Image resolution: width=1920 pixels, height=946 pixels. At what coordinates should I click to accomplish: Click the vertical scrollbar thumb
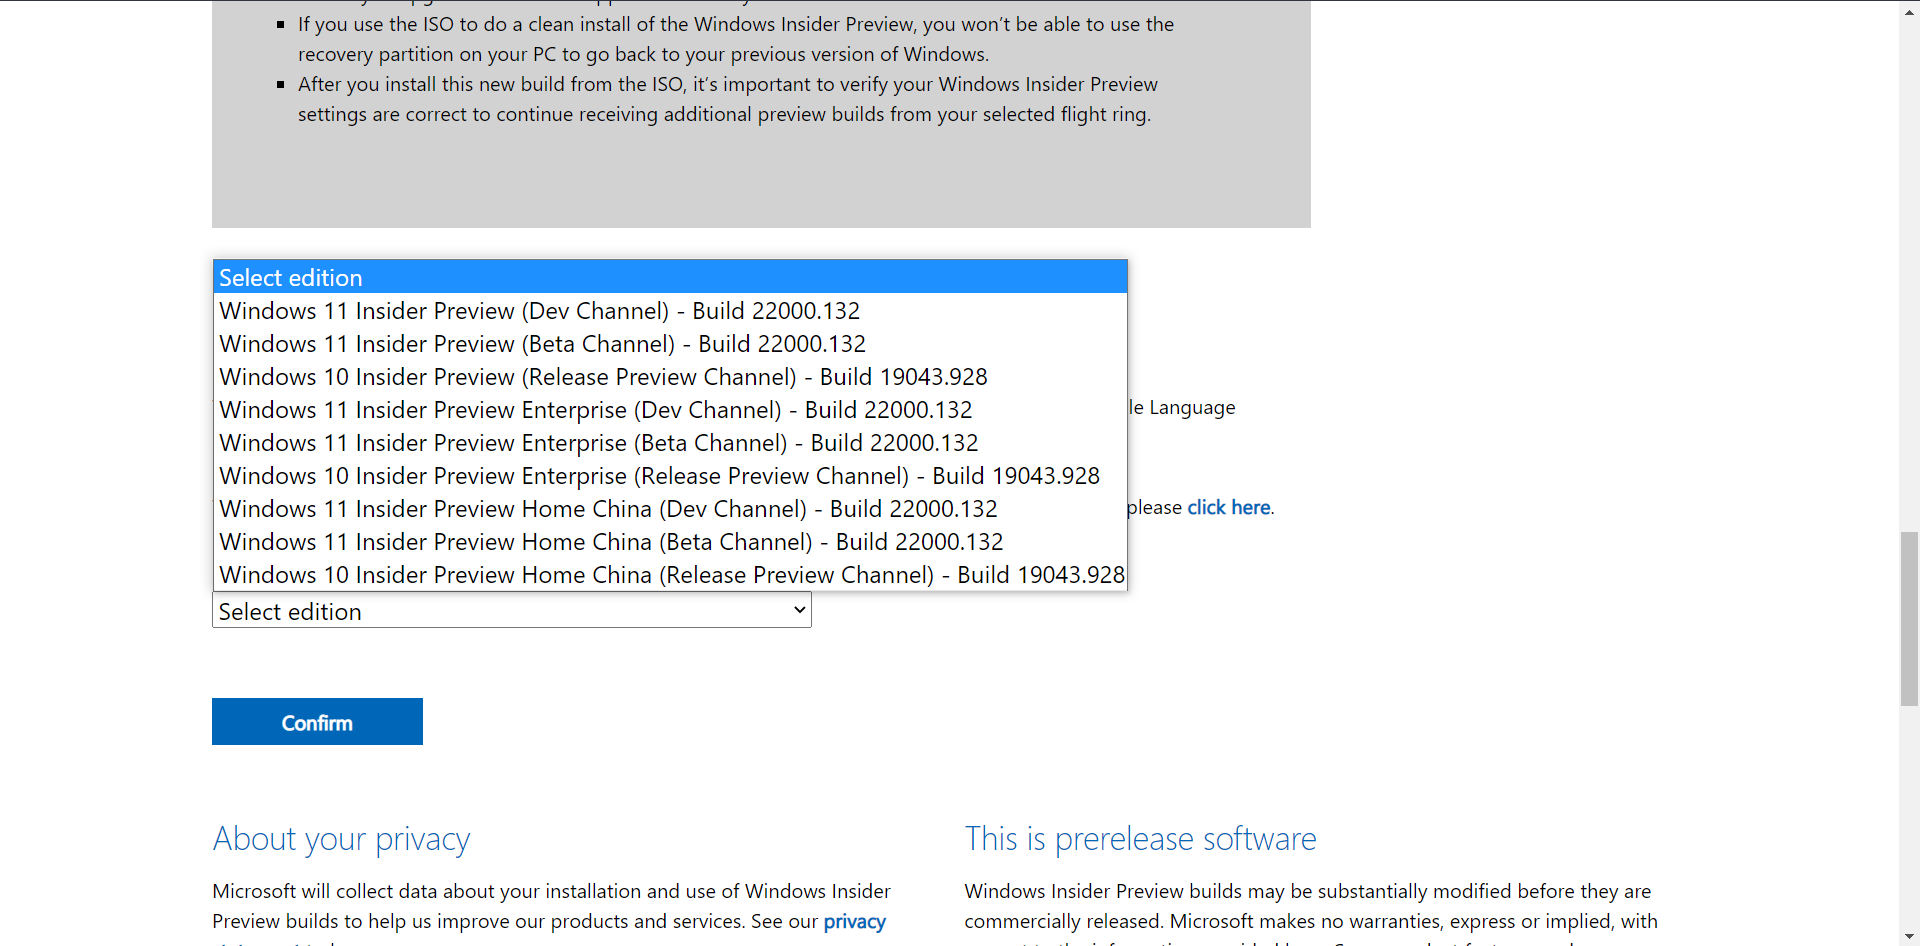click(1909, 620)
